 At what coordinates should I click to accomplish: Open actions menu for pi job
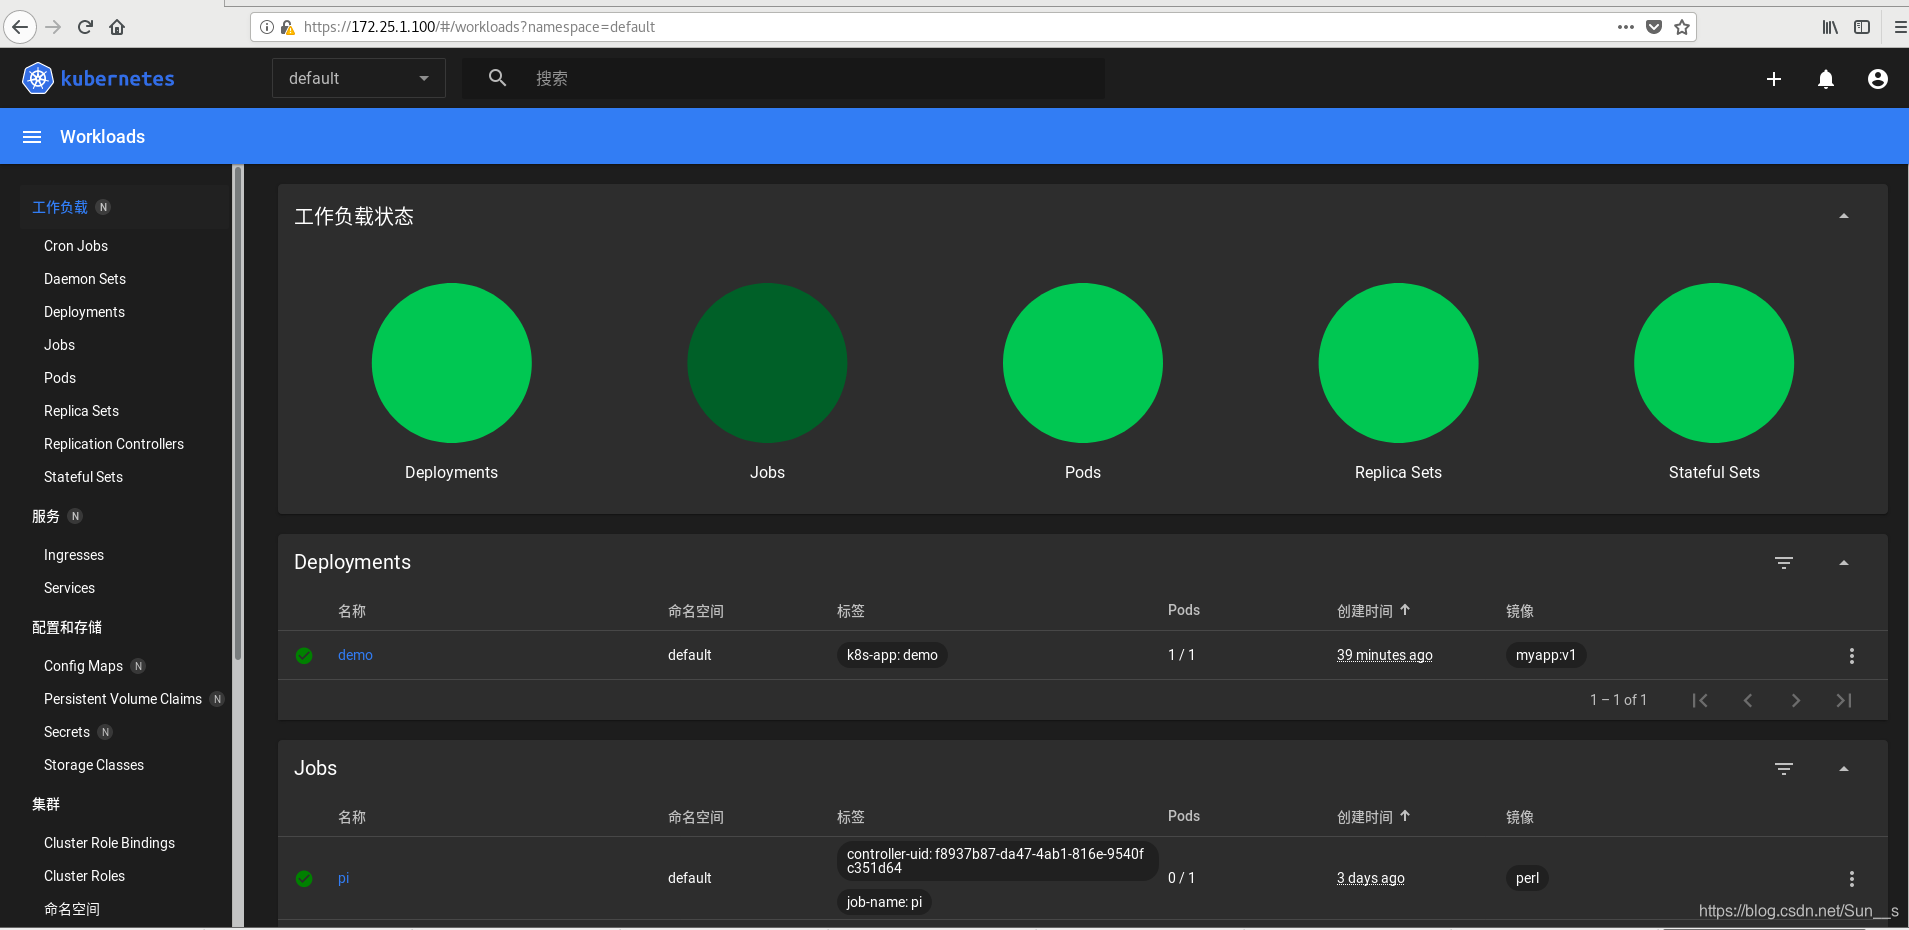tap(1852, 879)
